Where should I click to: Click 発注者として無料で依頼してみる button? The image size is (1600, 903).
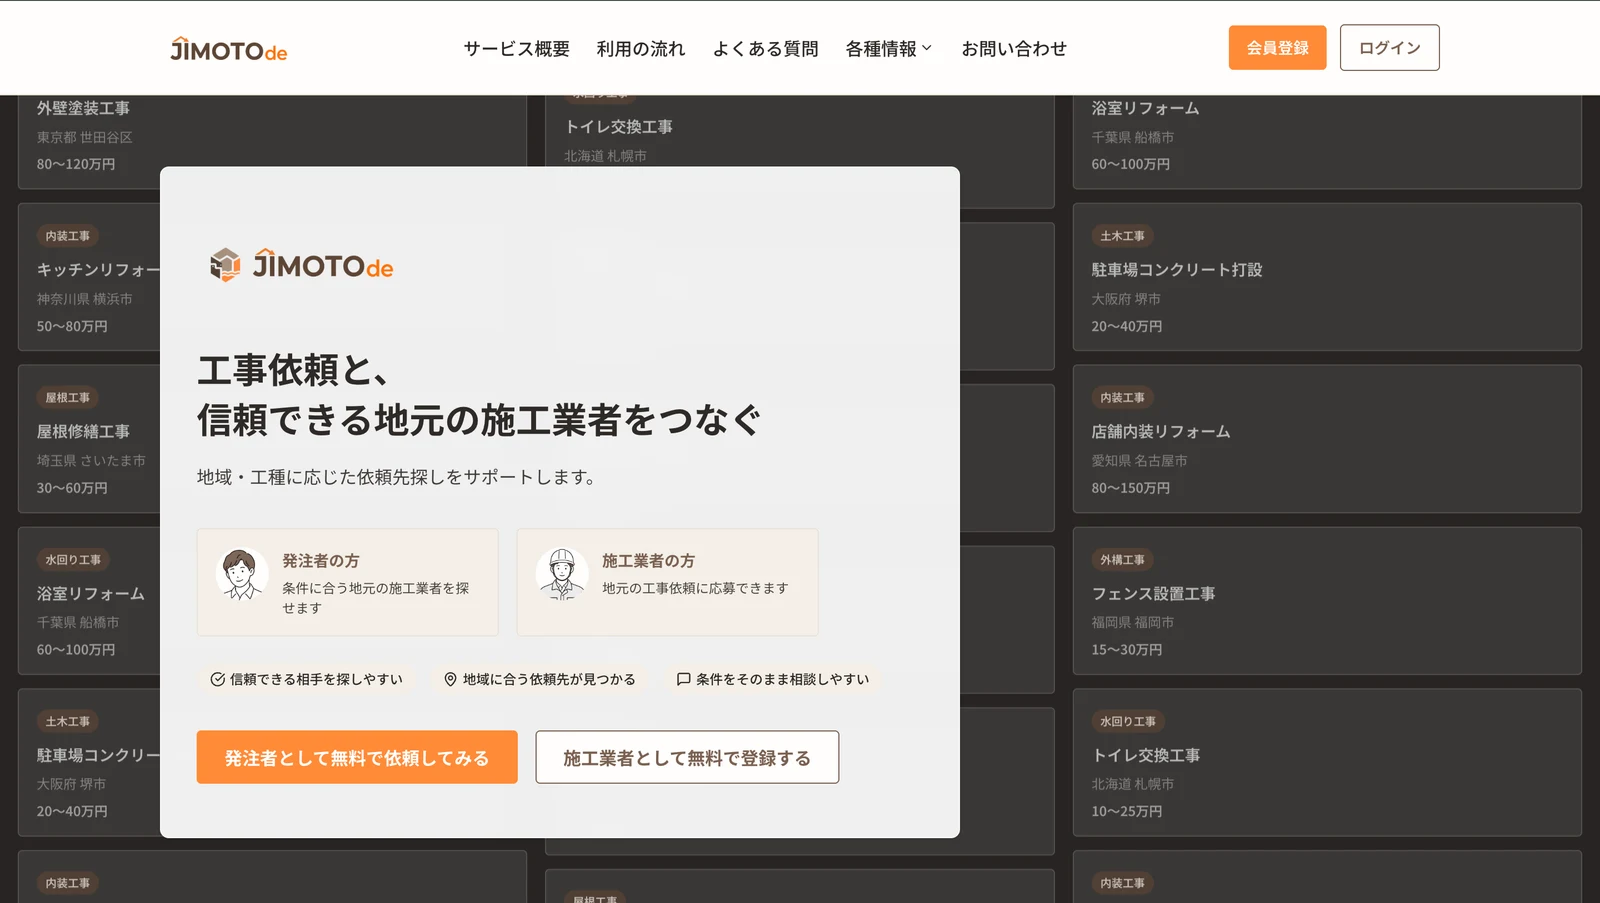pyautogui.click(x=357, y=757)
